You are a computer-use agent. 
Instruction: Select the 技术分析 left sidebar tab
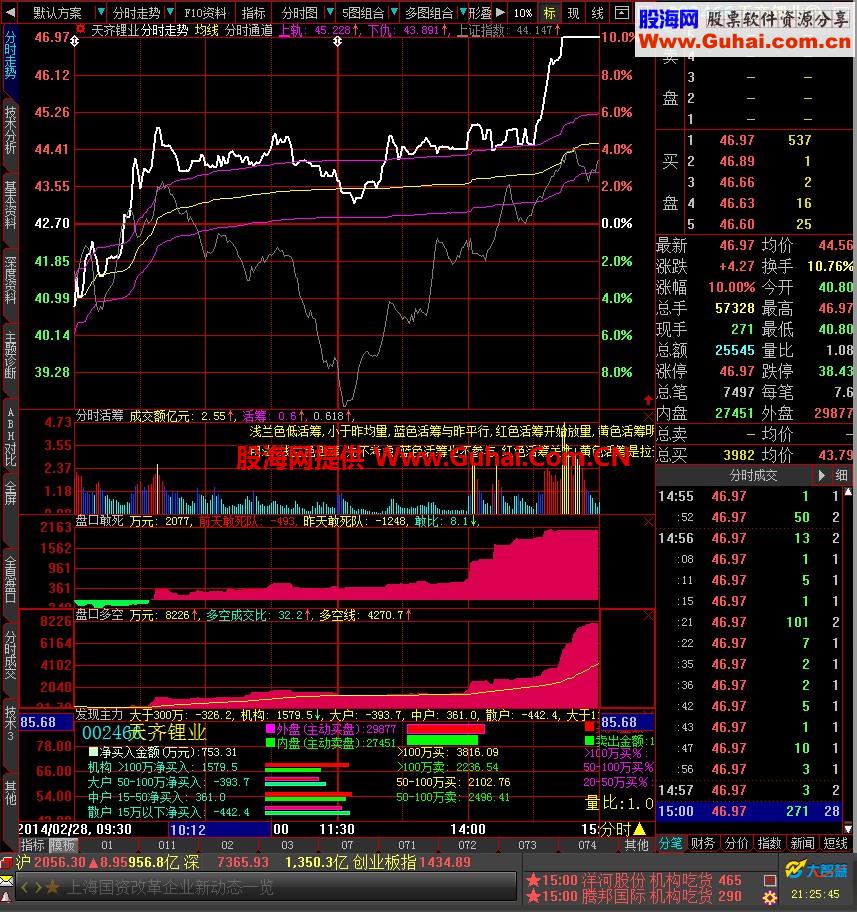pos(10,130)
